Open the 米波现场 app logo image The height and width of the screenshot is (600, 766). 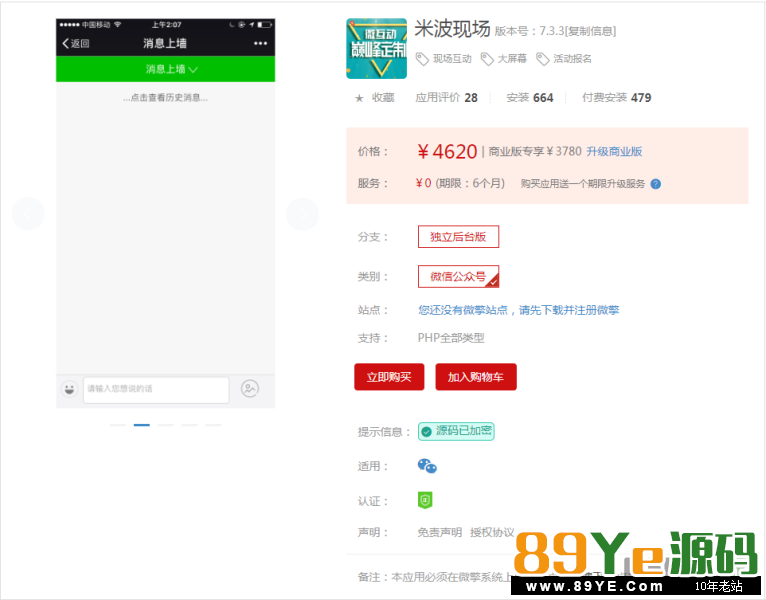(376, 49)
